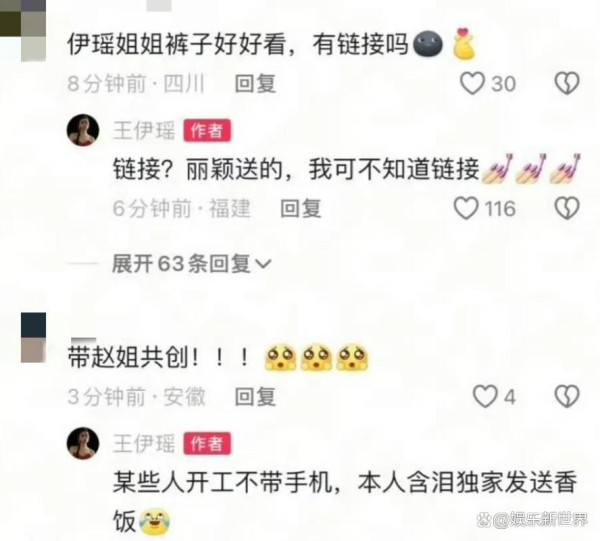This screenshot has height=541, width=600.
Task: Like the Anhui comment with 4 likes
Action: pyautogui.click(x=485, y=396)
